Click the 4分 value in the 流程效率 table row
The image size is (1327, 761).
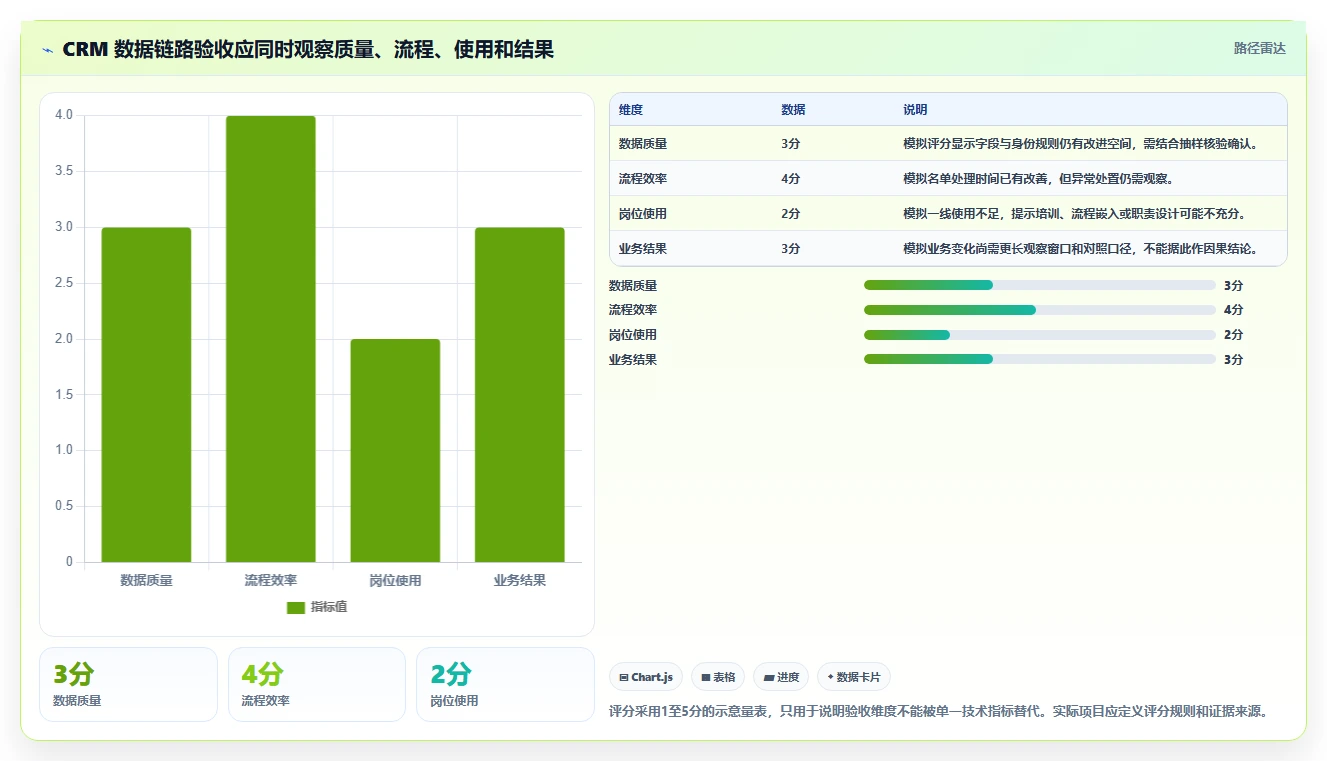point(790,179)
